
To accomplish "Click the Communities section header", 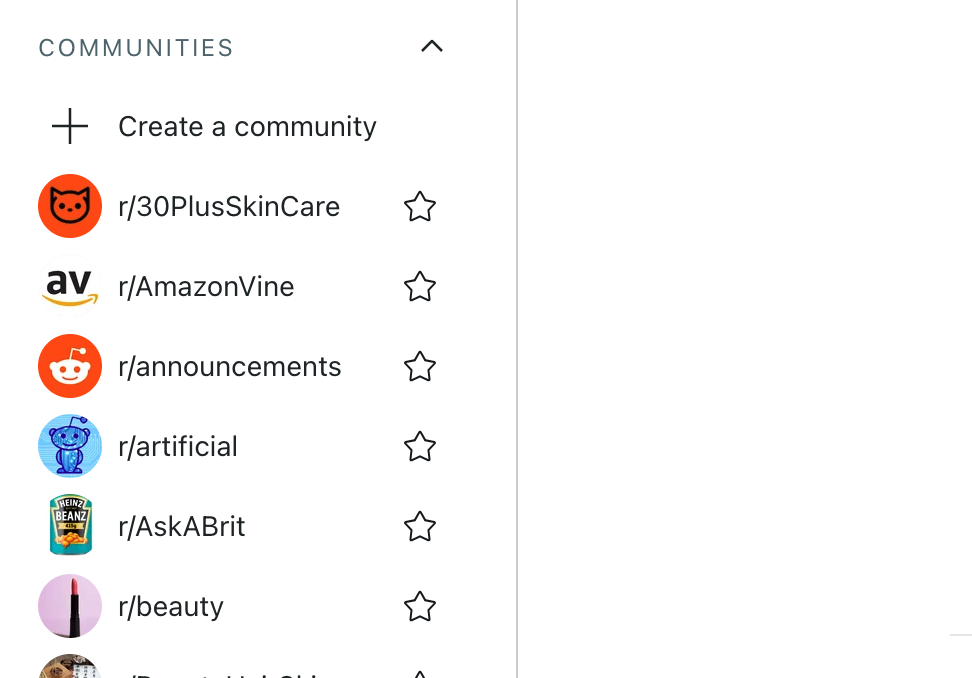I will coord(136,48).
